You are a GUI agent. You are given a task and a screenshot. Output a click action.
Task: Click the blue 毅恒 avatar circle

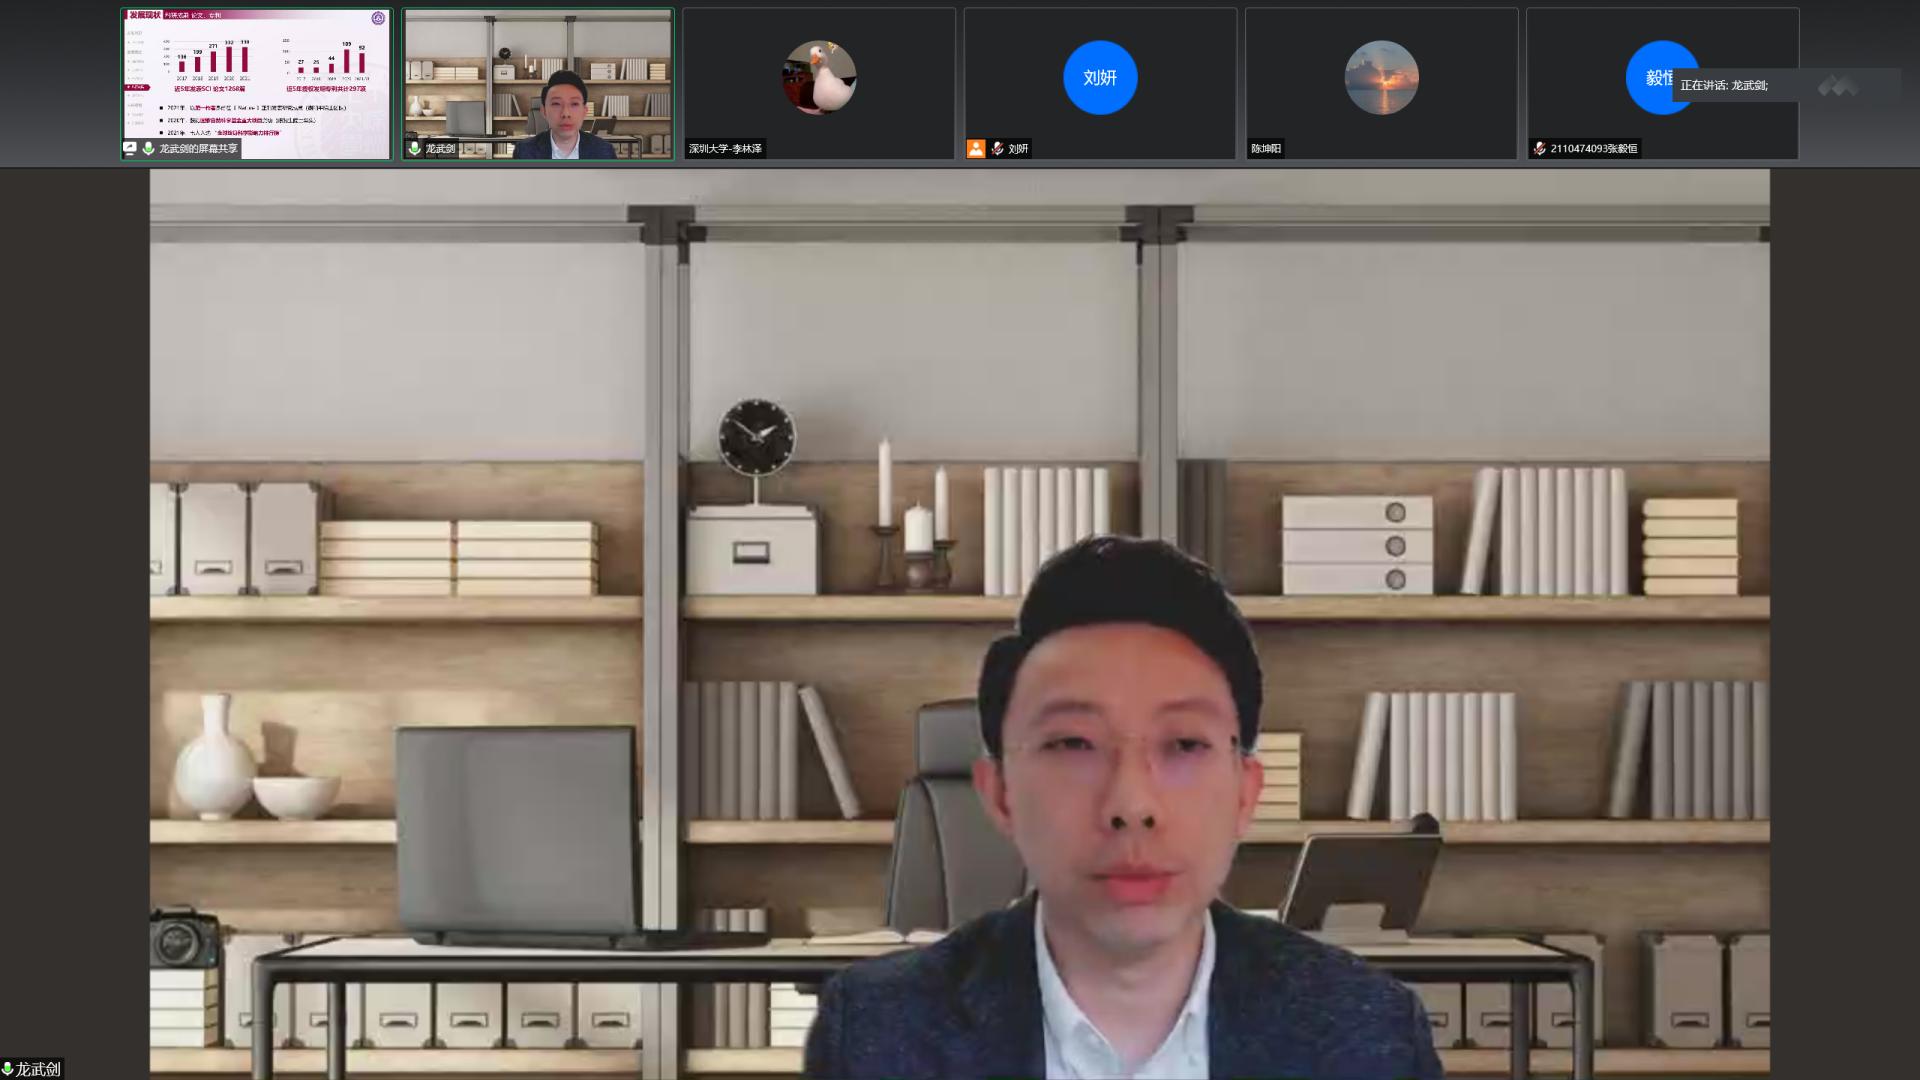click(1650, 77)
